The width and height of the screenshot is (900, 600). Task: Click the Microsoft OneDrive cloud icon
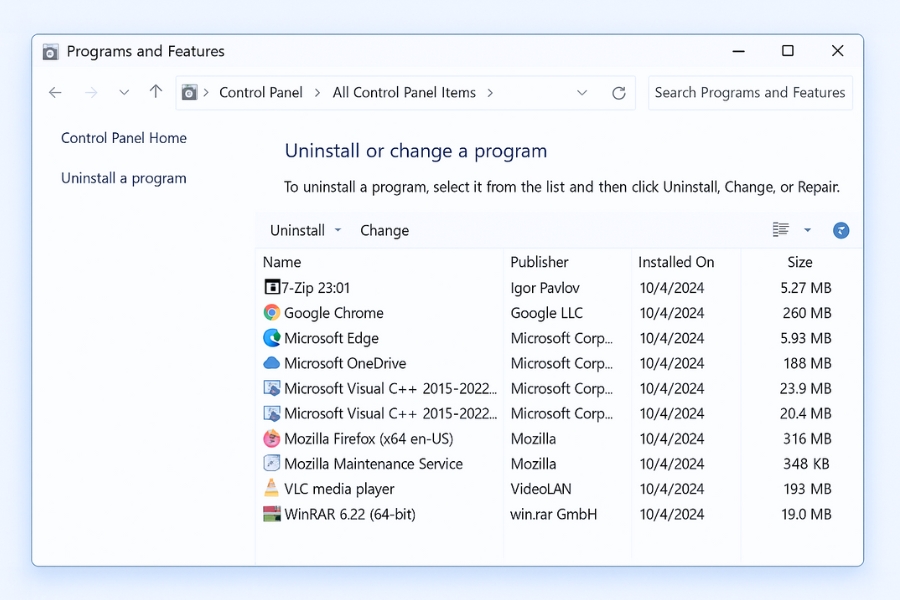272,363
